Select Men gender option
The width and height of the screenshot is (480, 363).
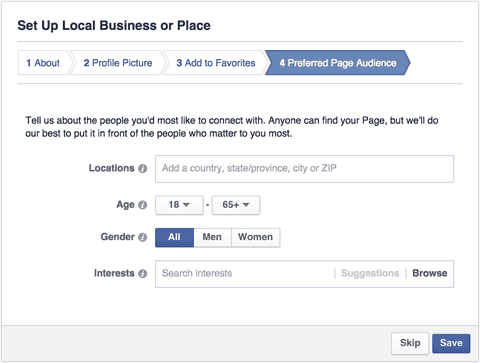(x=212, y=237)
